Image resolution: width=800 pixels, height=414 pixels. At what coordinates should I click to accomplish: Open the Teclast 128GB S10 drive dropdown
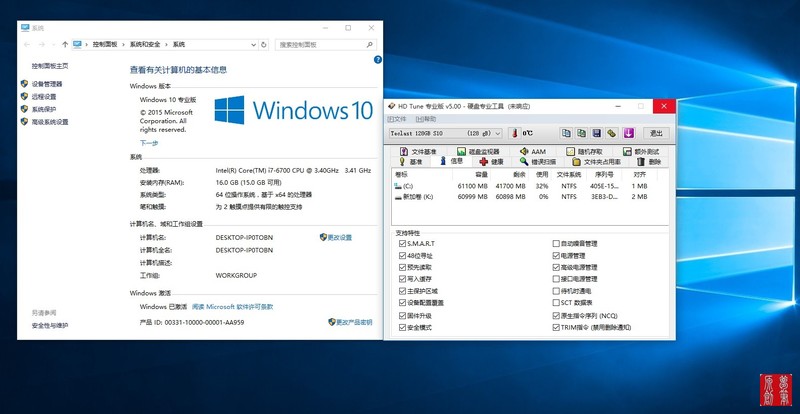pos(445,133)
